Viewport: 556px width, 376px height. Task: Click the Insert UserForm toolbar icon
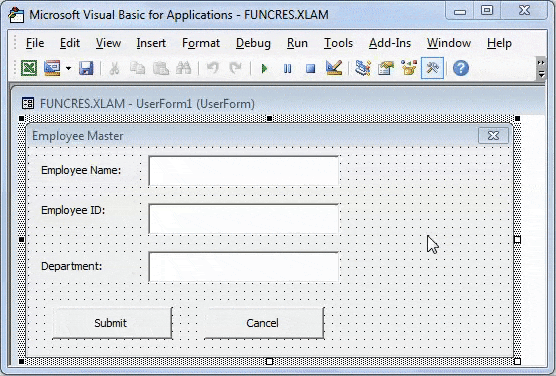click(x=52, y=68)
